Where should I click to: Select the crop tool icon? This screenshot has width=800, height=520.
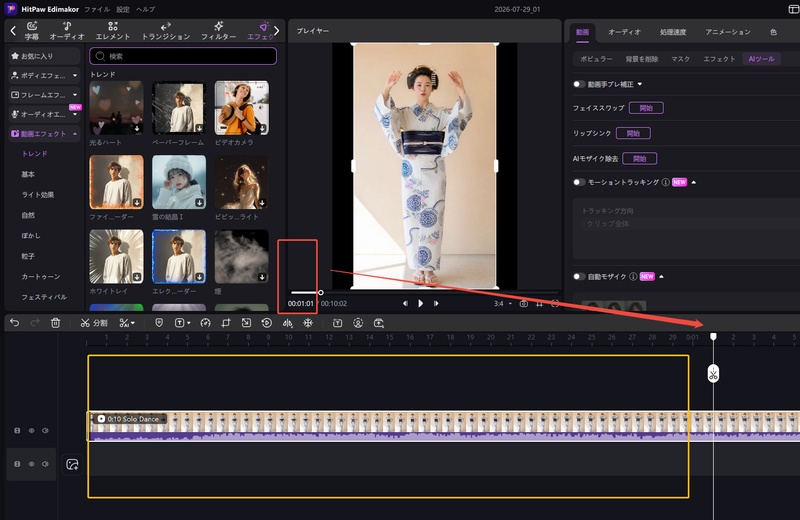pyautogui.click(x=226, y=323)
